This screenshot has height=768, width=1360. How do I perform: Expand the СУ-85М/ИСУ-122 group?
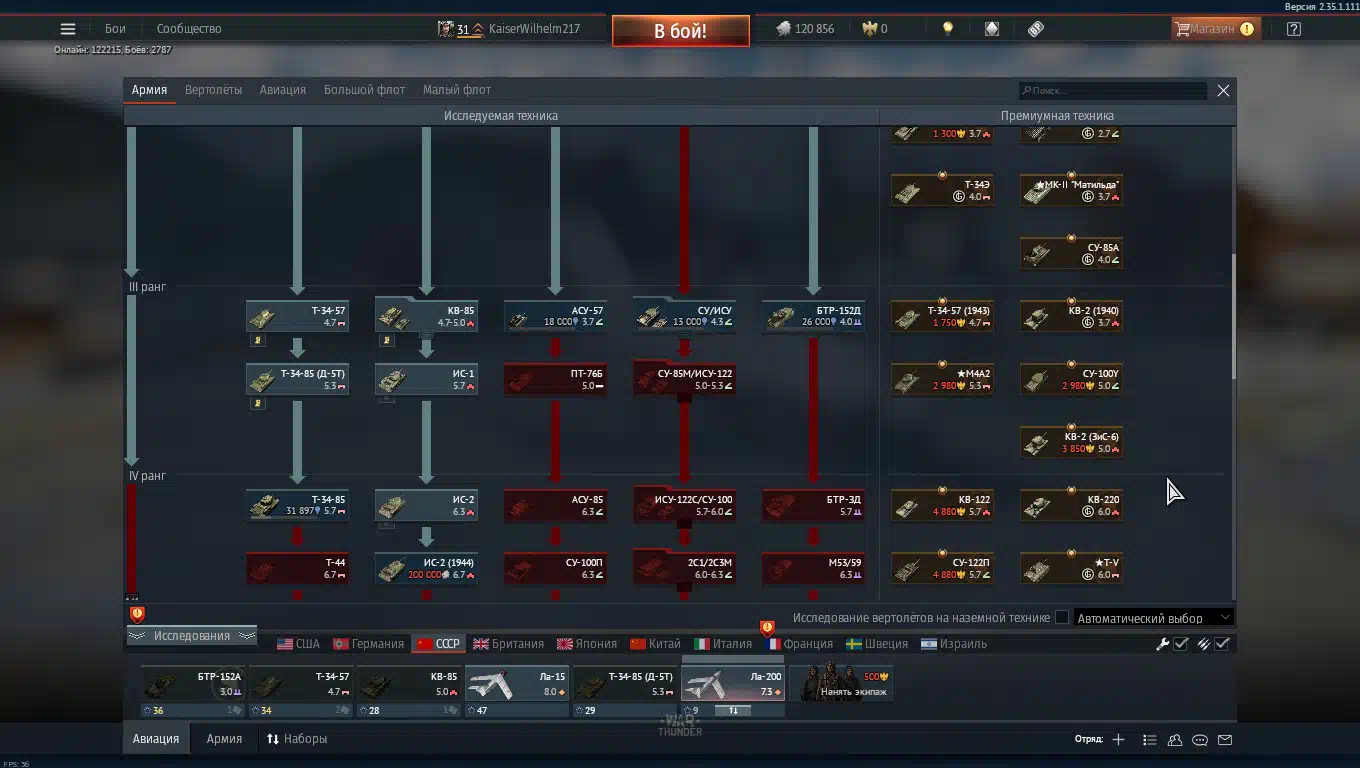click(685, 379)
